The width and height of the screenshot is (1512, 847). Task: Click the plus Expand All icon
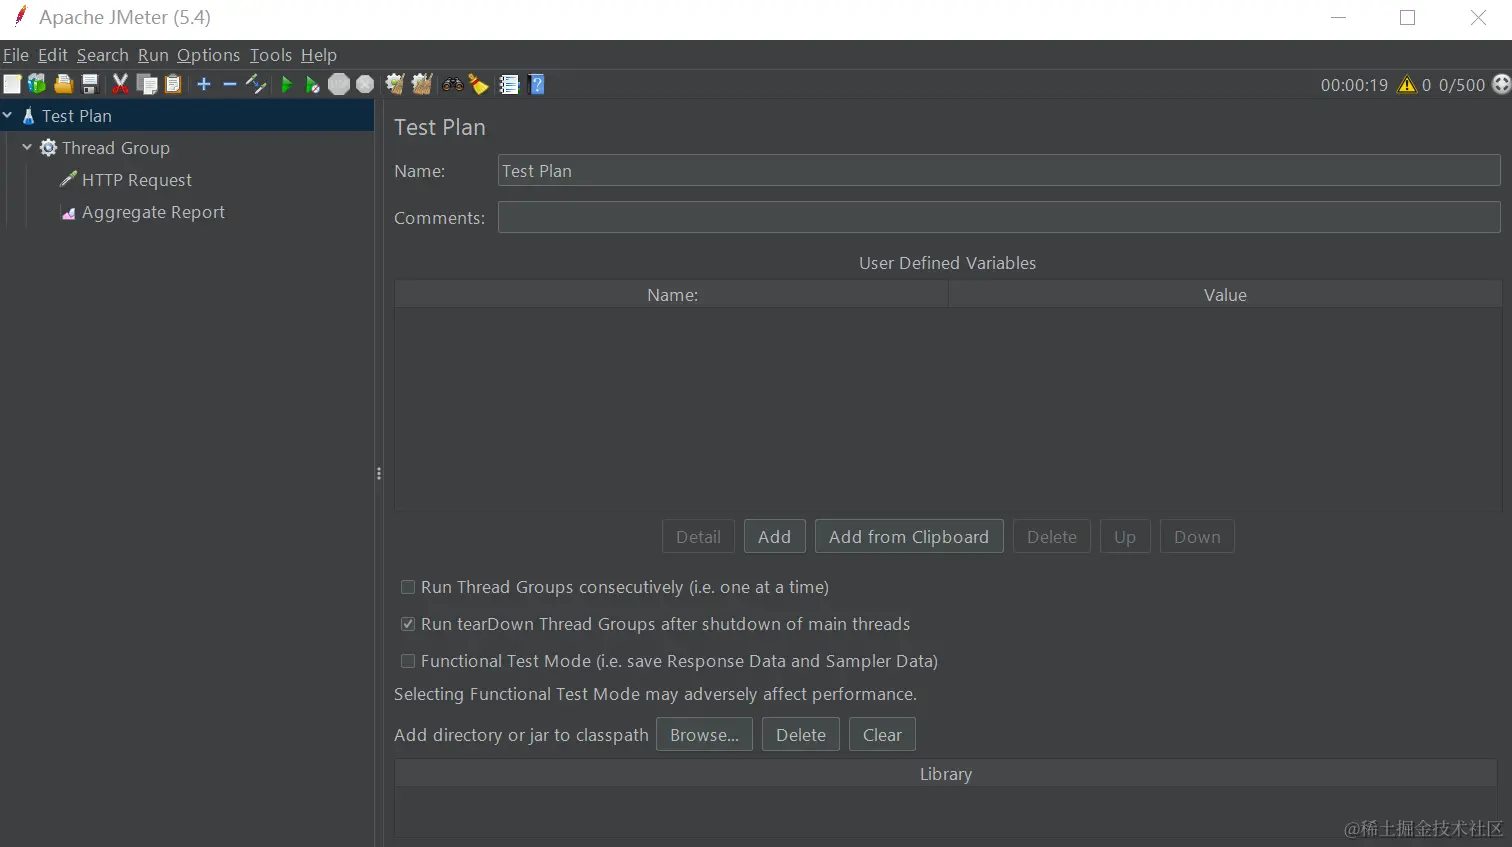[204, 85]
